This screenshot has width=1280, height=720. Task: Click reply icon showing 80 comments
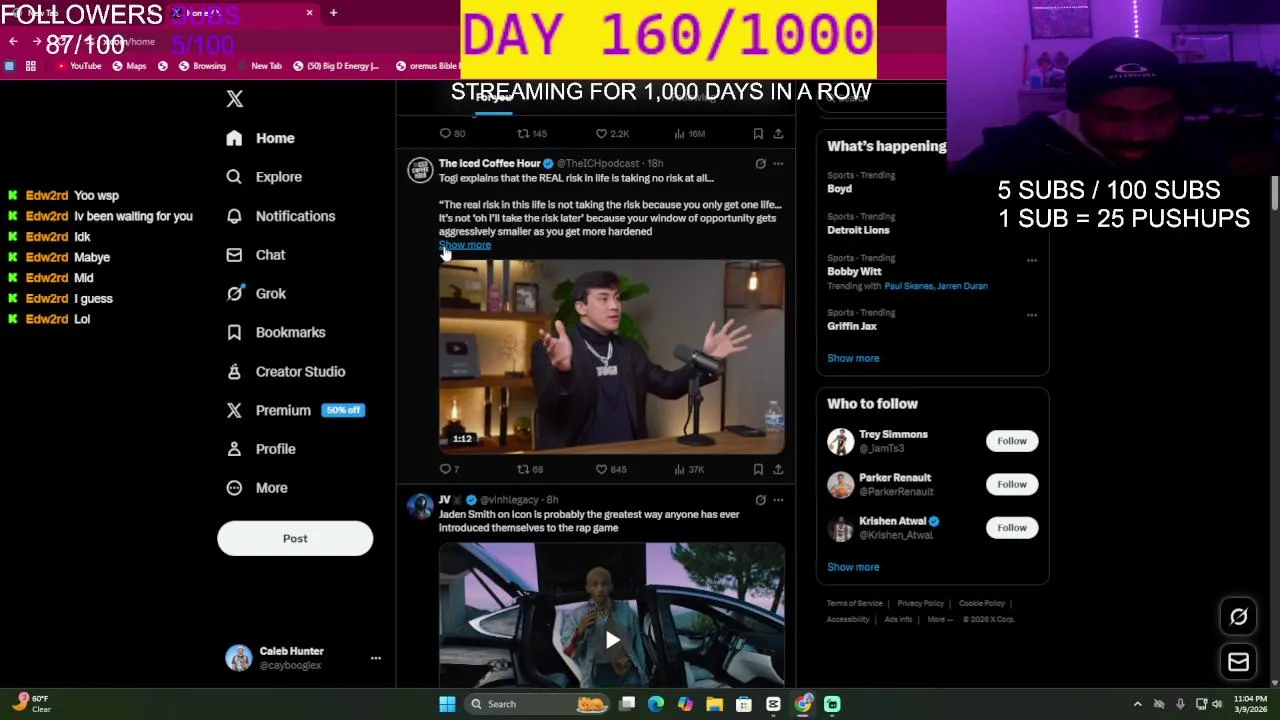[446, 133]
